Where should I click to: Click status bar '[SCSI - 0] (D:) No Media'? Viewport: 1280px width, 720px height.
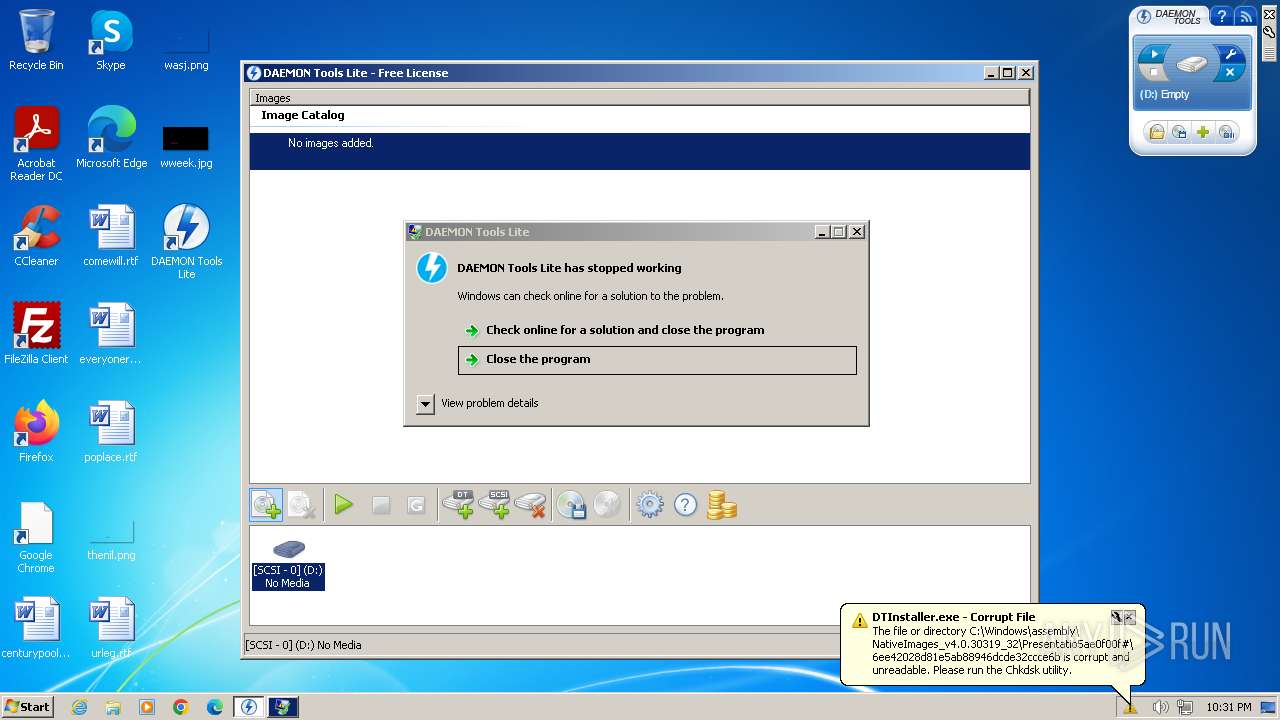tap(304, 645)
